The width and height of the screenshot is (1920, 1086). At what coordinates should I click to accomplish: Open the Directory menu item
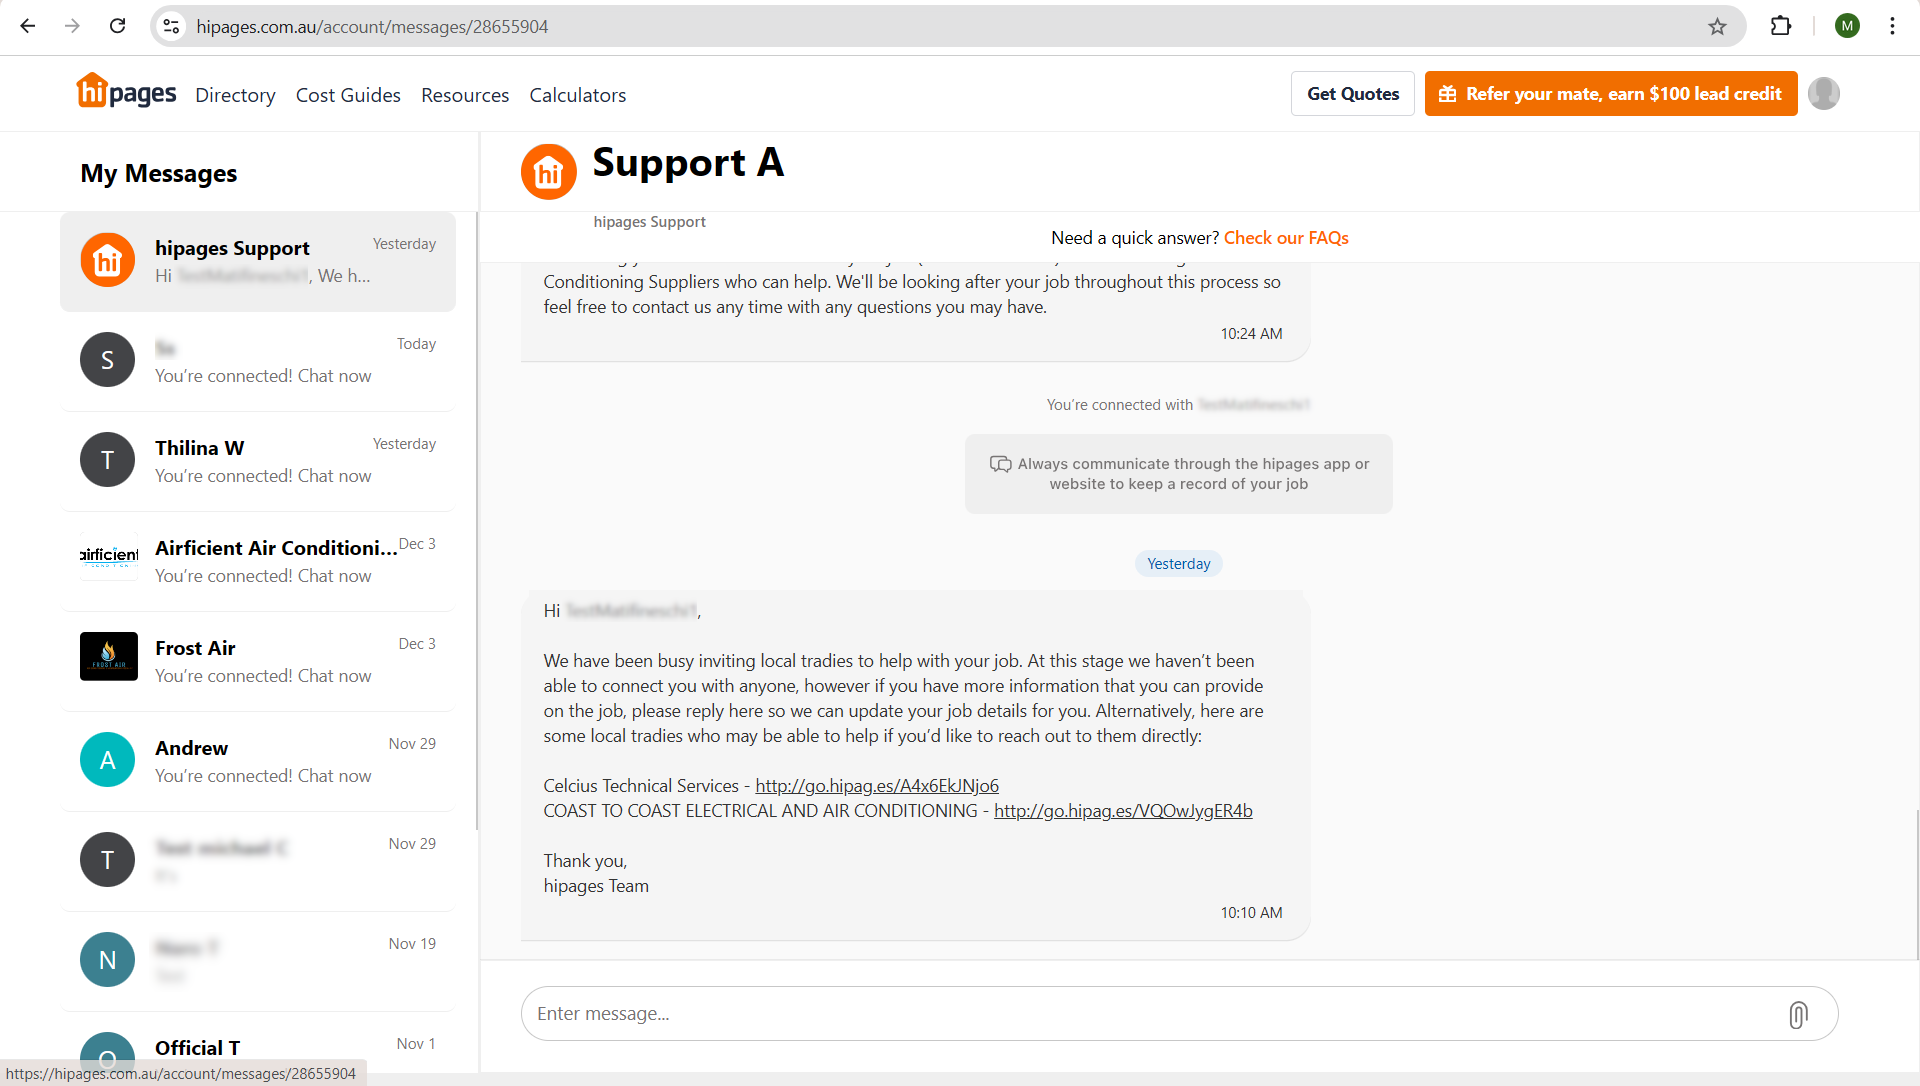[235, 95]
